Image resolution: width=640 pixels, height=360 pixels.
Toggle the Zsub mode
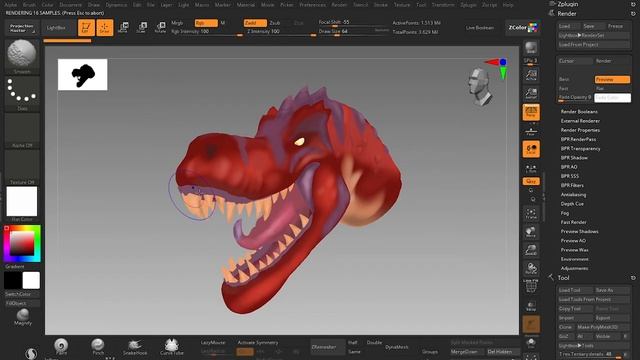[275, 23]
